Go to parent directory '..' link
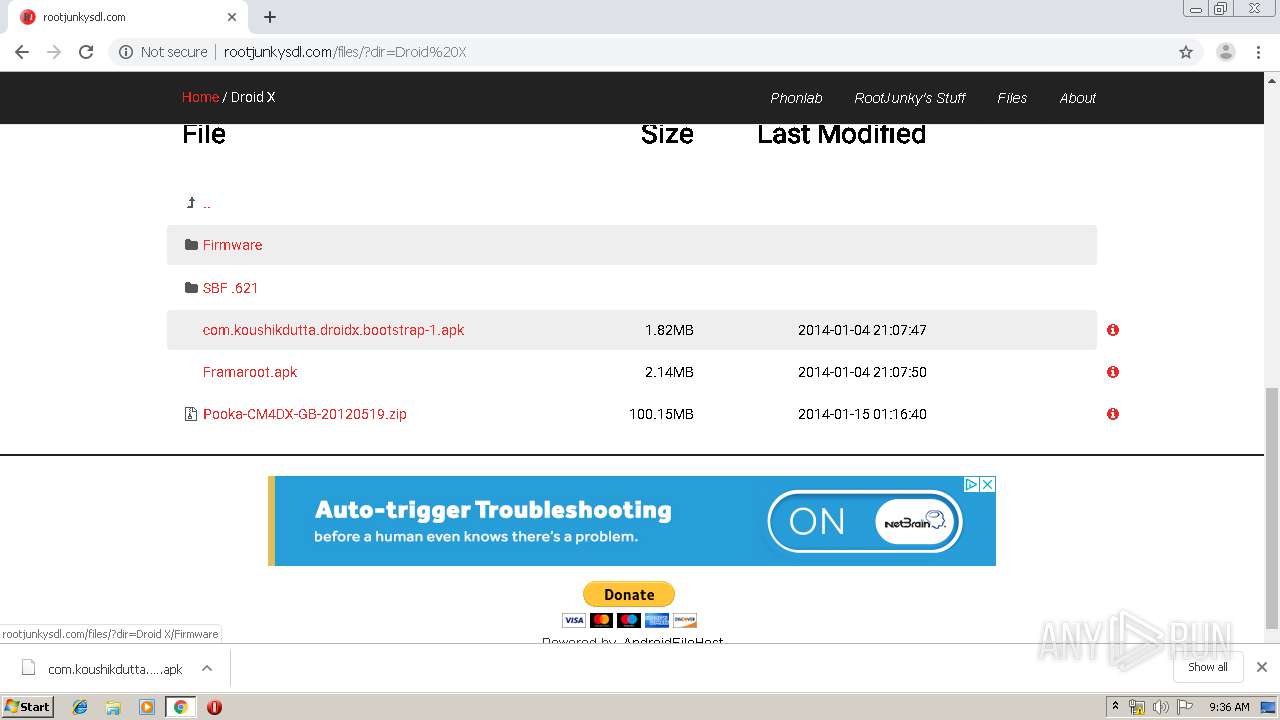This screenshot has width=1280, height=720. 207,203
